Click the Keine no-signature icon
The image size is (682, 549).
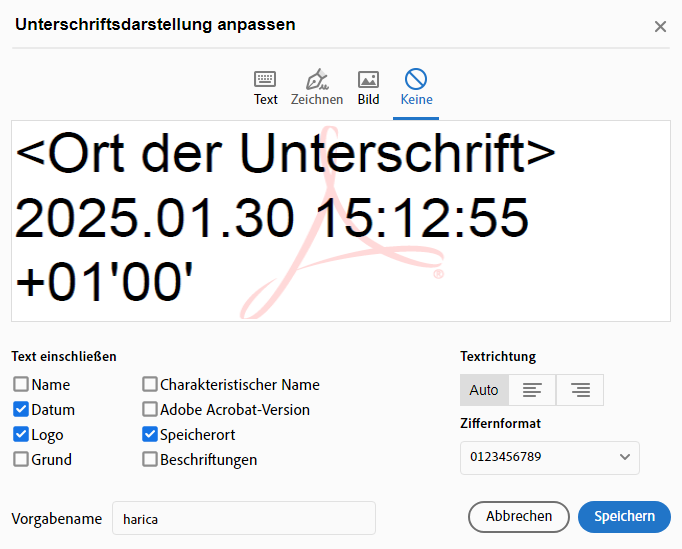(x=416, y=80)
